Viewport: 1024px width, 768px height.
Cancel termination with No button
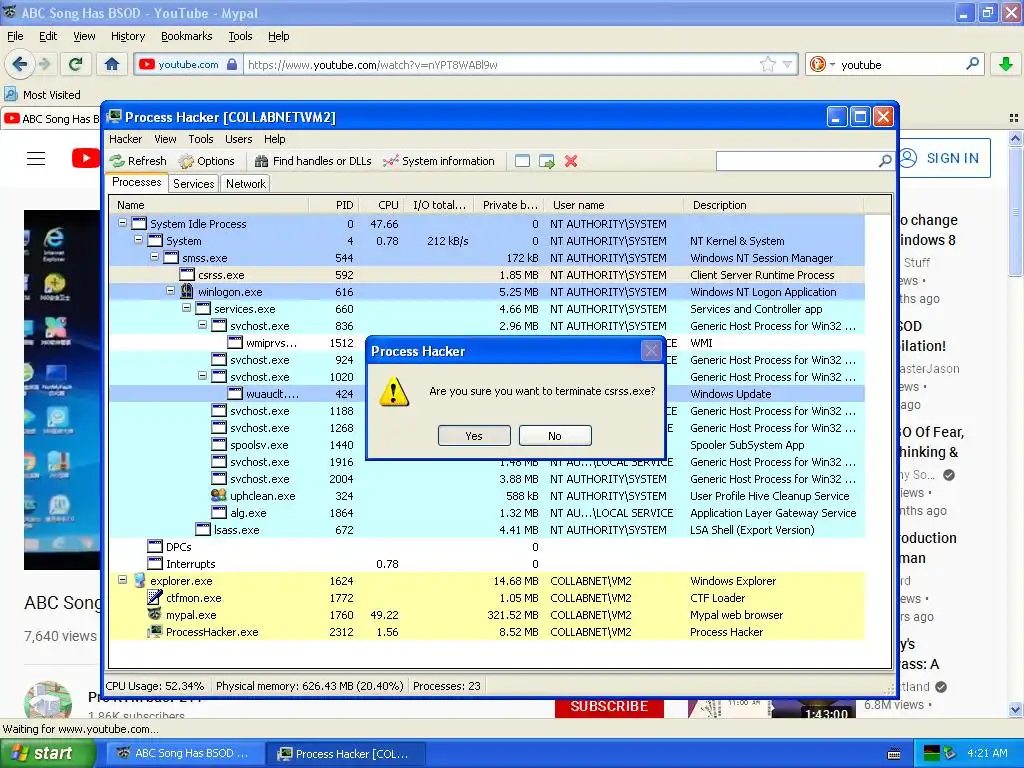pos(555,436)
